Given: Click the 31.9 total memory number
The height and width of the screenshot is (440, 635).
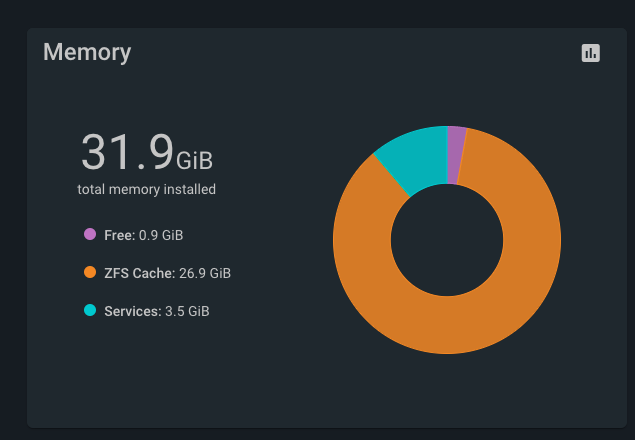Looking at the screenshot, I should click(x=128, y=152).
